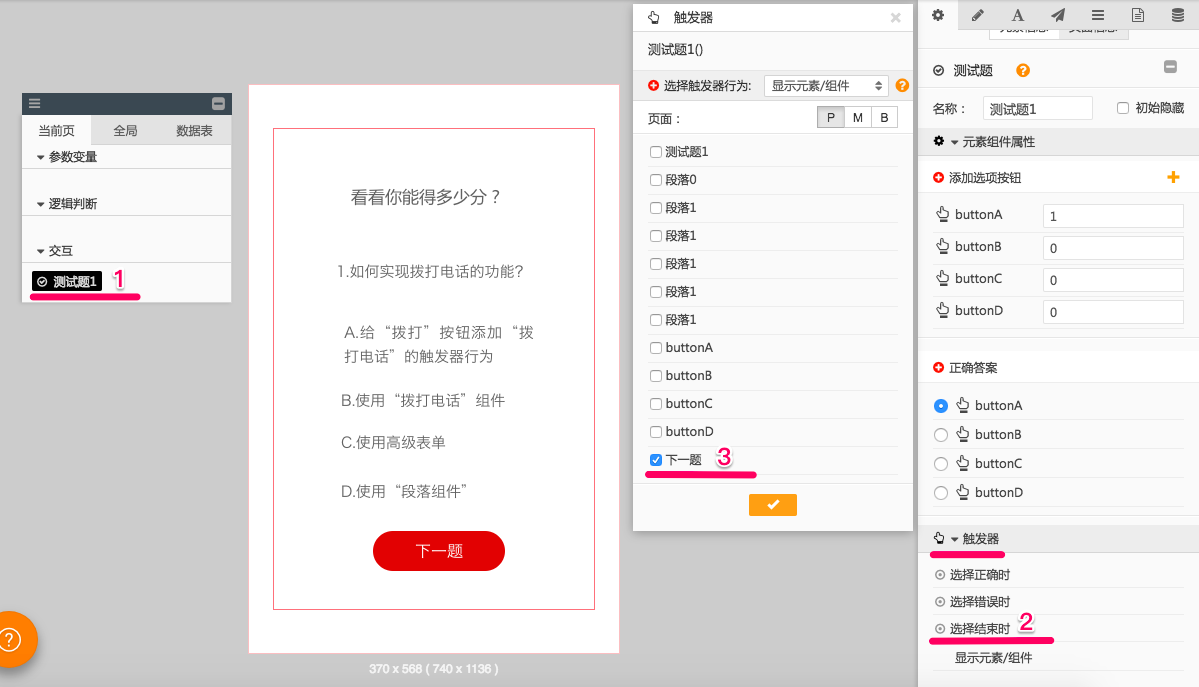Click the help icon beside trigger behavior dropdown
The width and height of the screenshot is (1199, 687).
click(x=902, y=86)
